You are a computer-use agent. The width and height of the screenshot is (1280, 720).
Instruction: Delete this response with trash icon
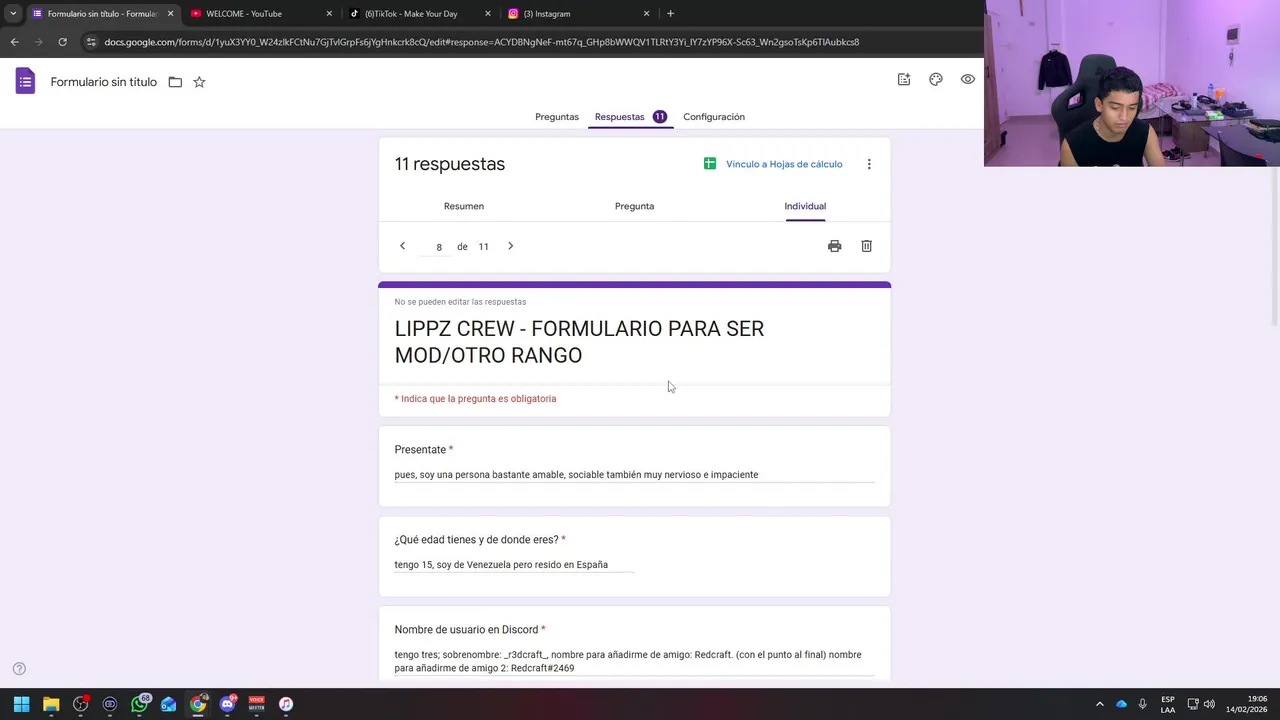(x=867, y=246)
